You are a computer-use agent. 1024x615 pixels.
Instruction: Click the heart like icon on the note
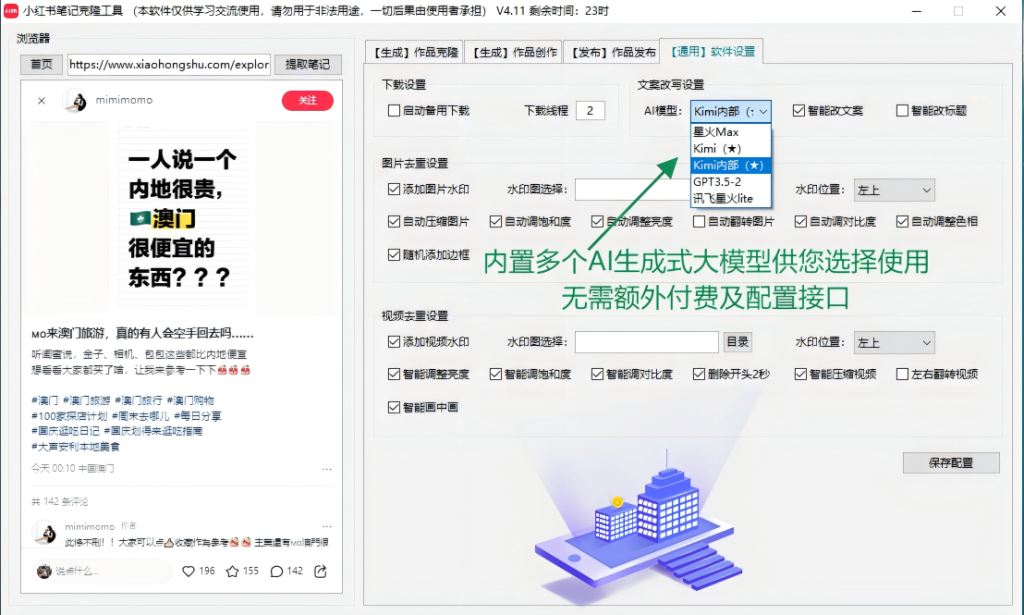click(188, 571)
